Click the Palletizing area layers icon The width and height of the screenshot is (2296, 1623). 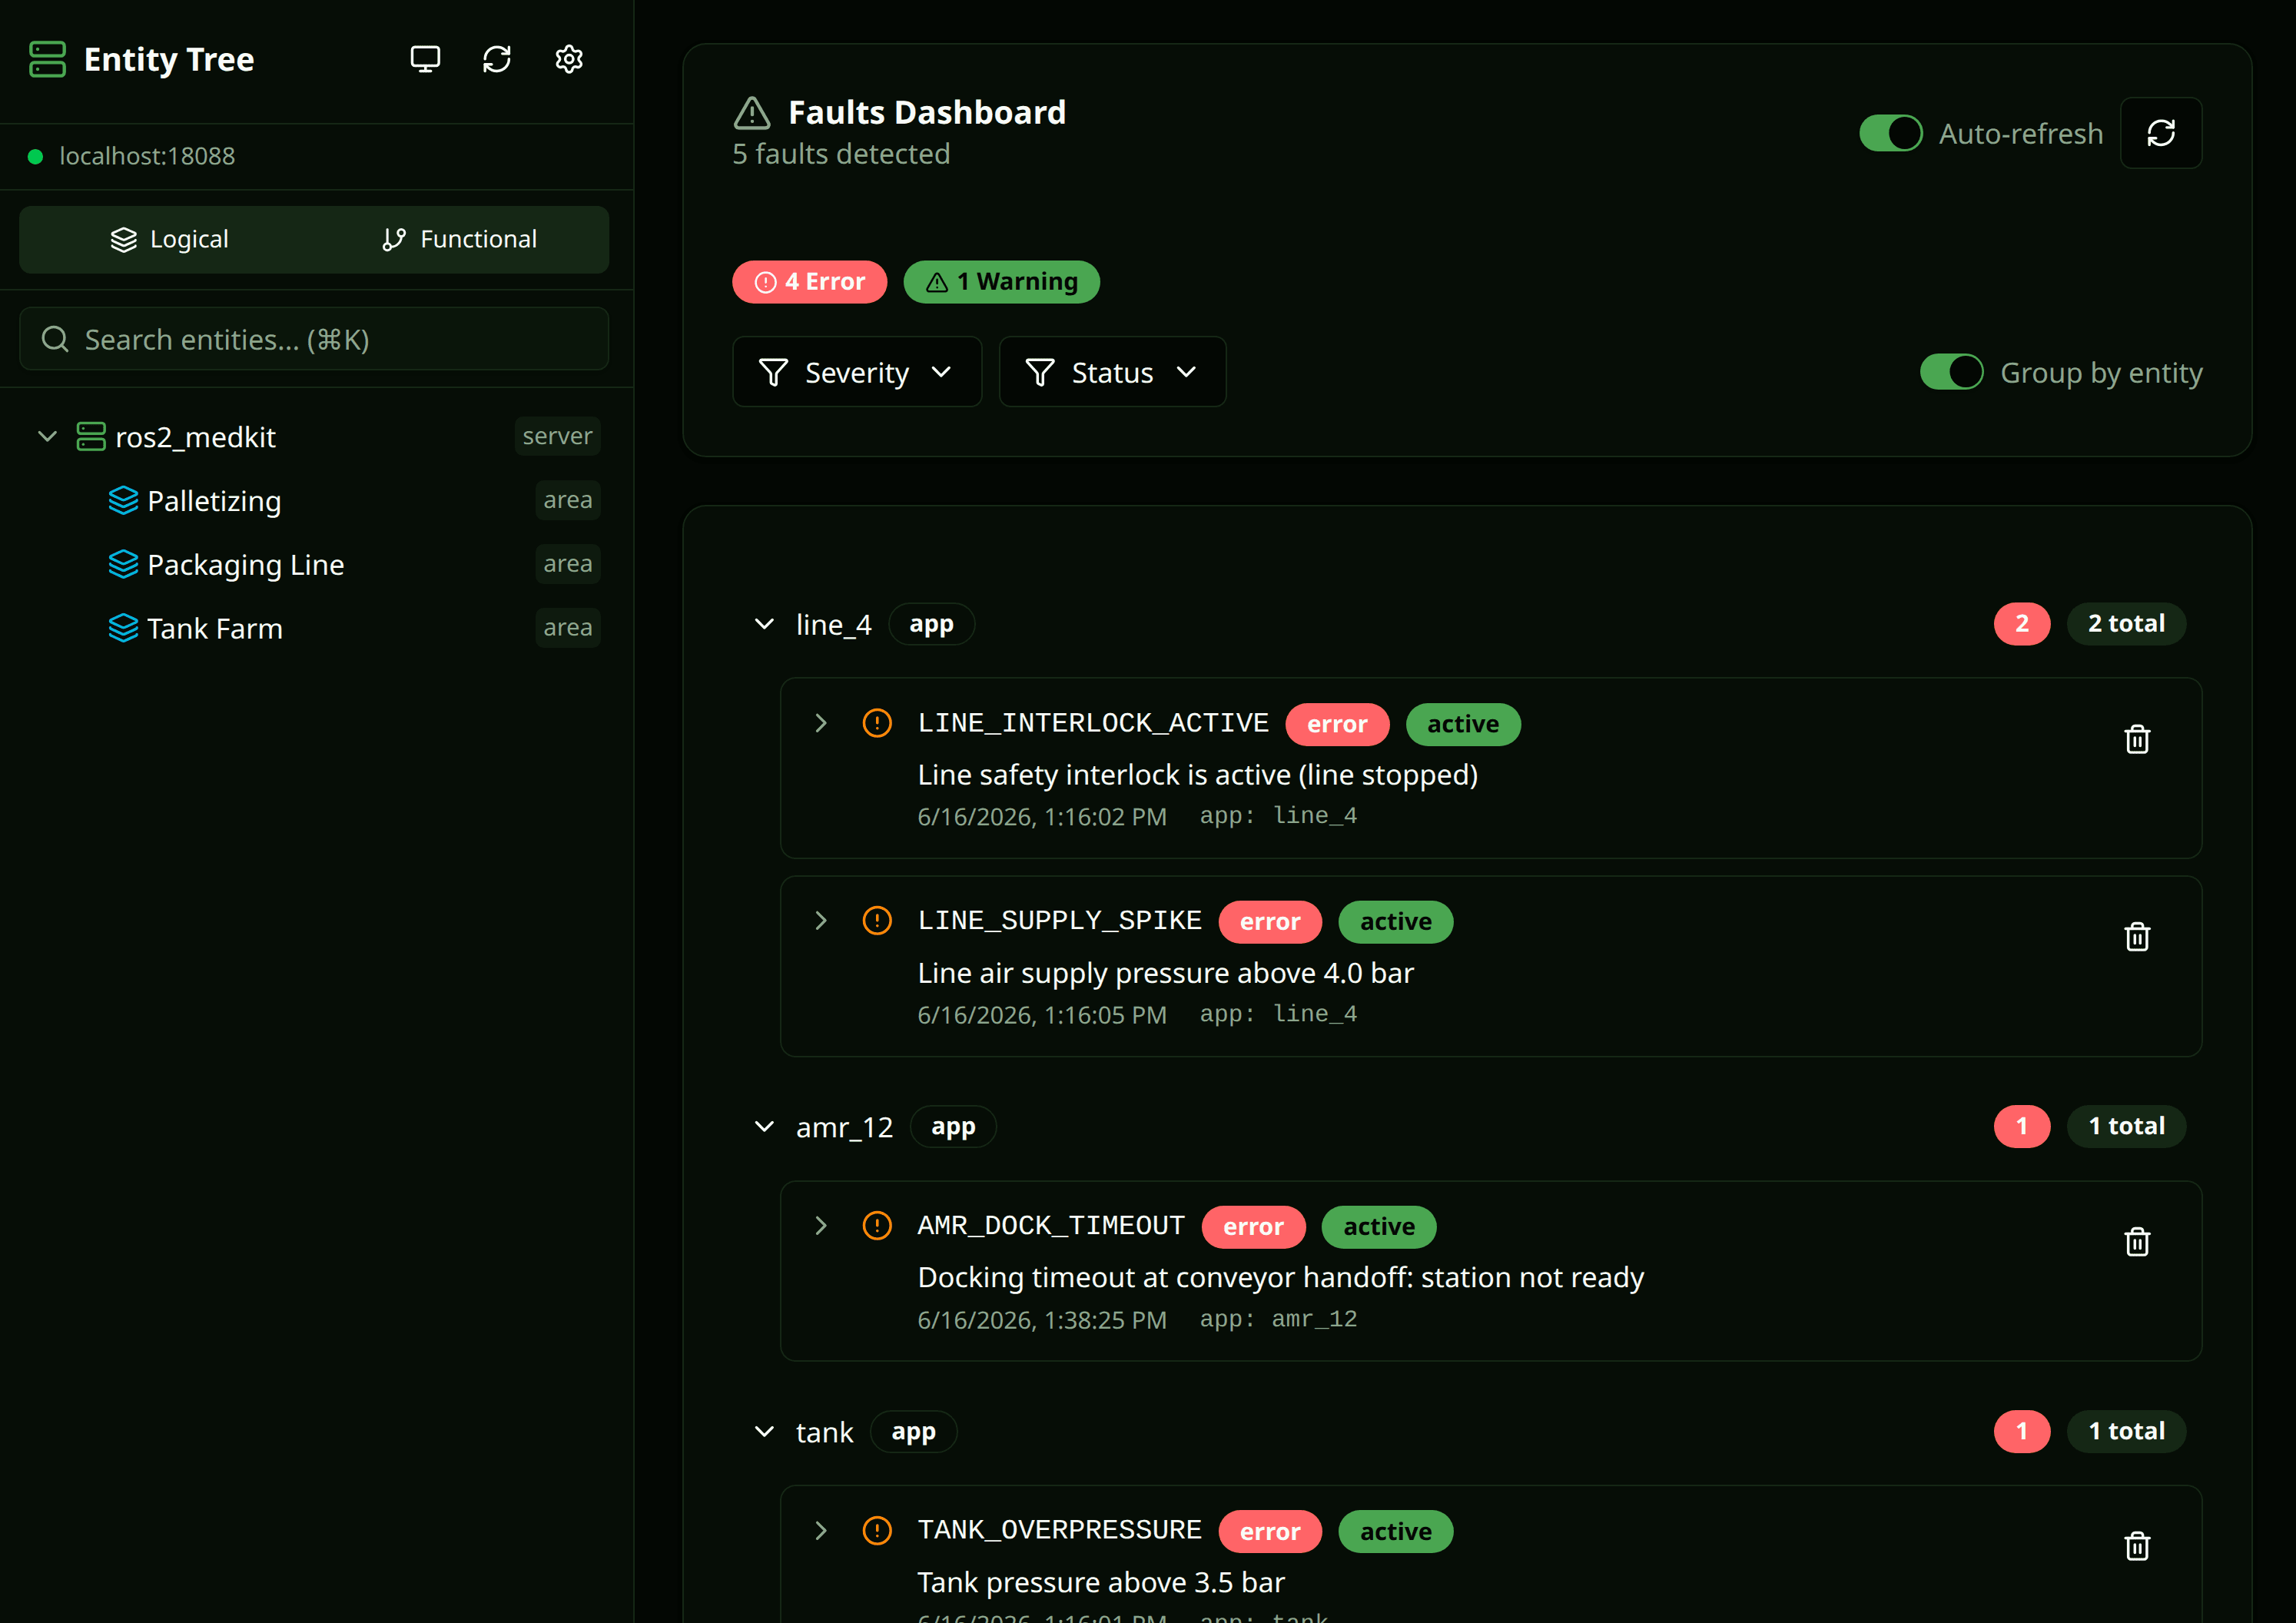coord(123,500)
